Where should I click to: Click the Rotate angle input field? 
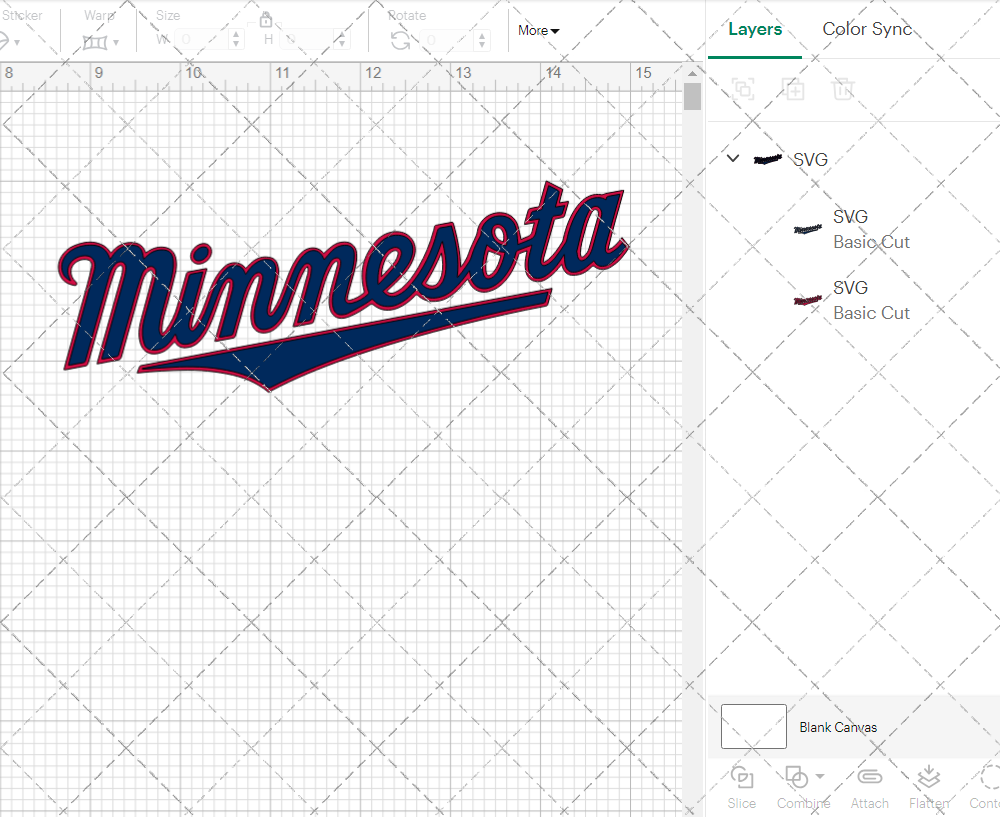point(448,40)
